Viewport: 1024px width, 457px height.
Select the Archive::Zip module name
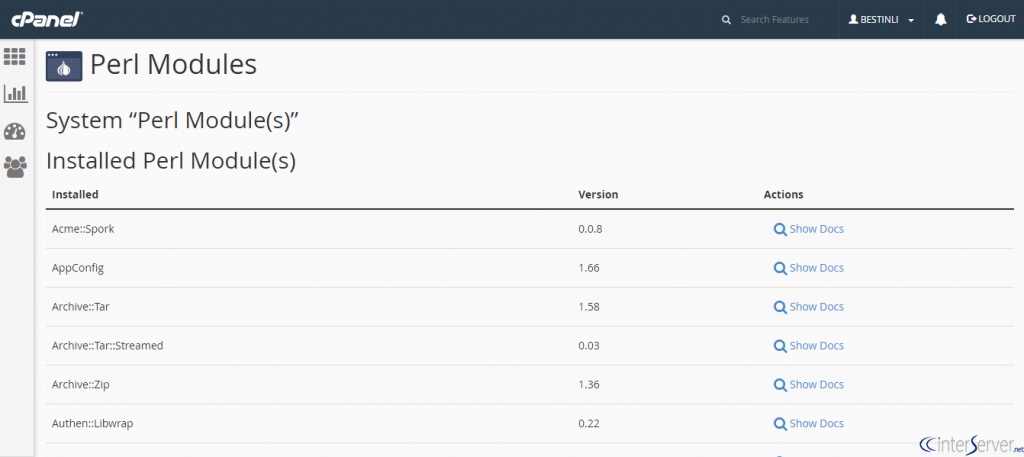[80, 385]
